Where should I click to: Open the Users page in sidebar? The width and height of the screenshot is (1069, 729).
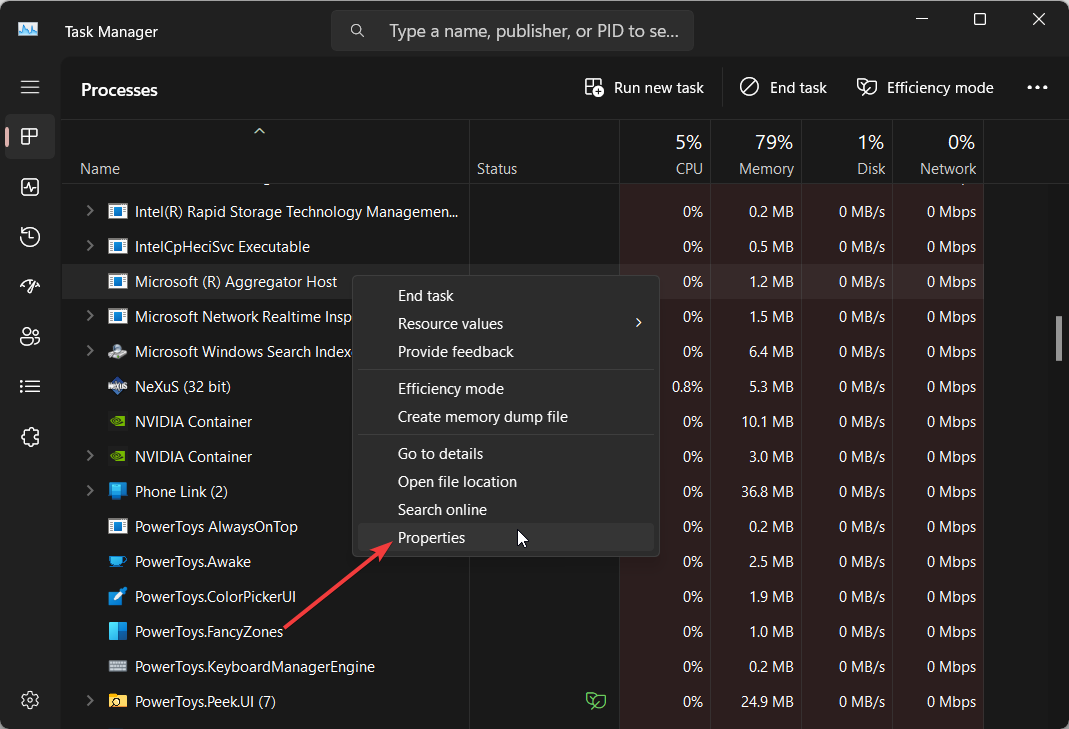coord(30,336)
